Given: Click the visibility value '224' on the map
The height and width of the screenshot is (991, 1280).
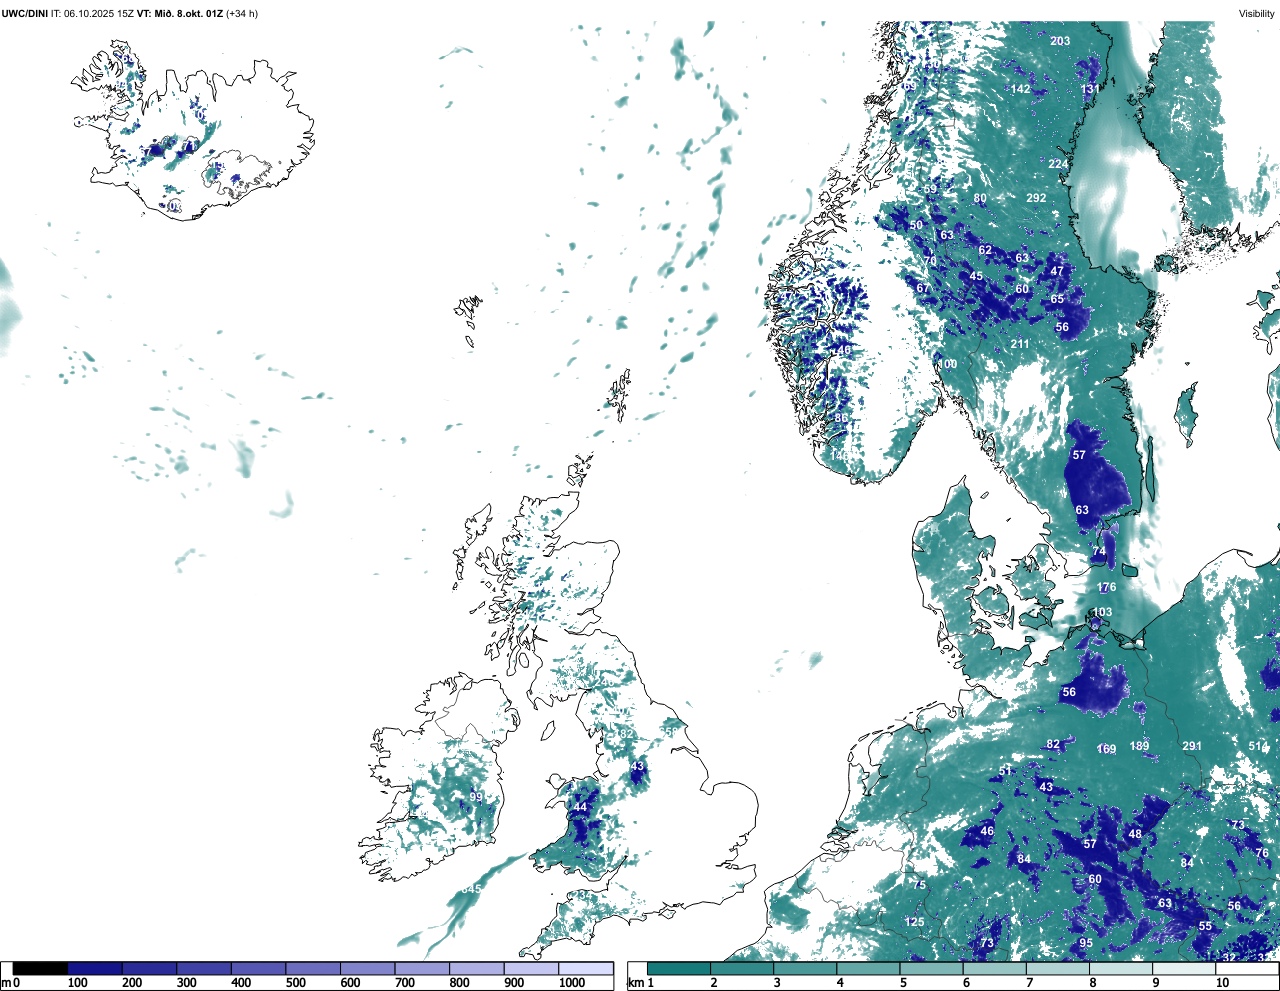Looking at the screenshot, I should pos(1058,164).
